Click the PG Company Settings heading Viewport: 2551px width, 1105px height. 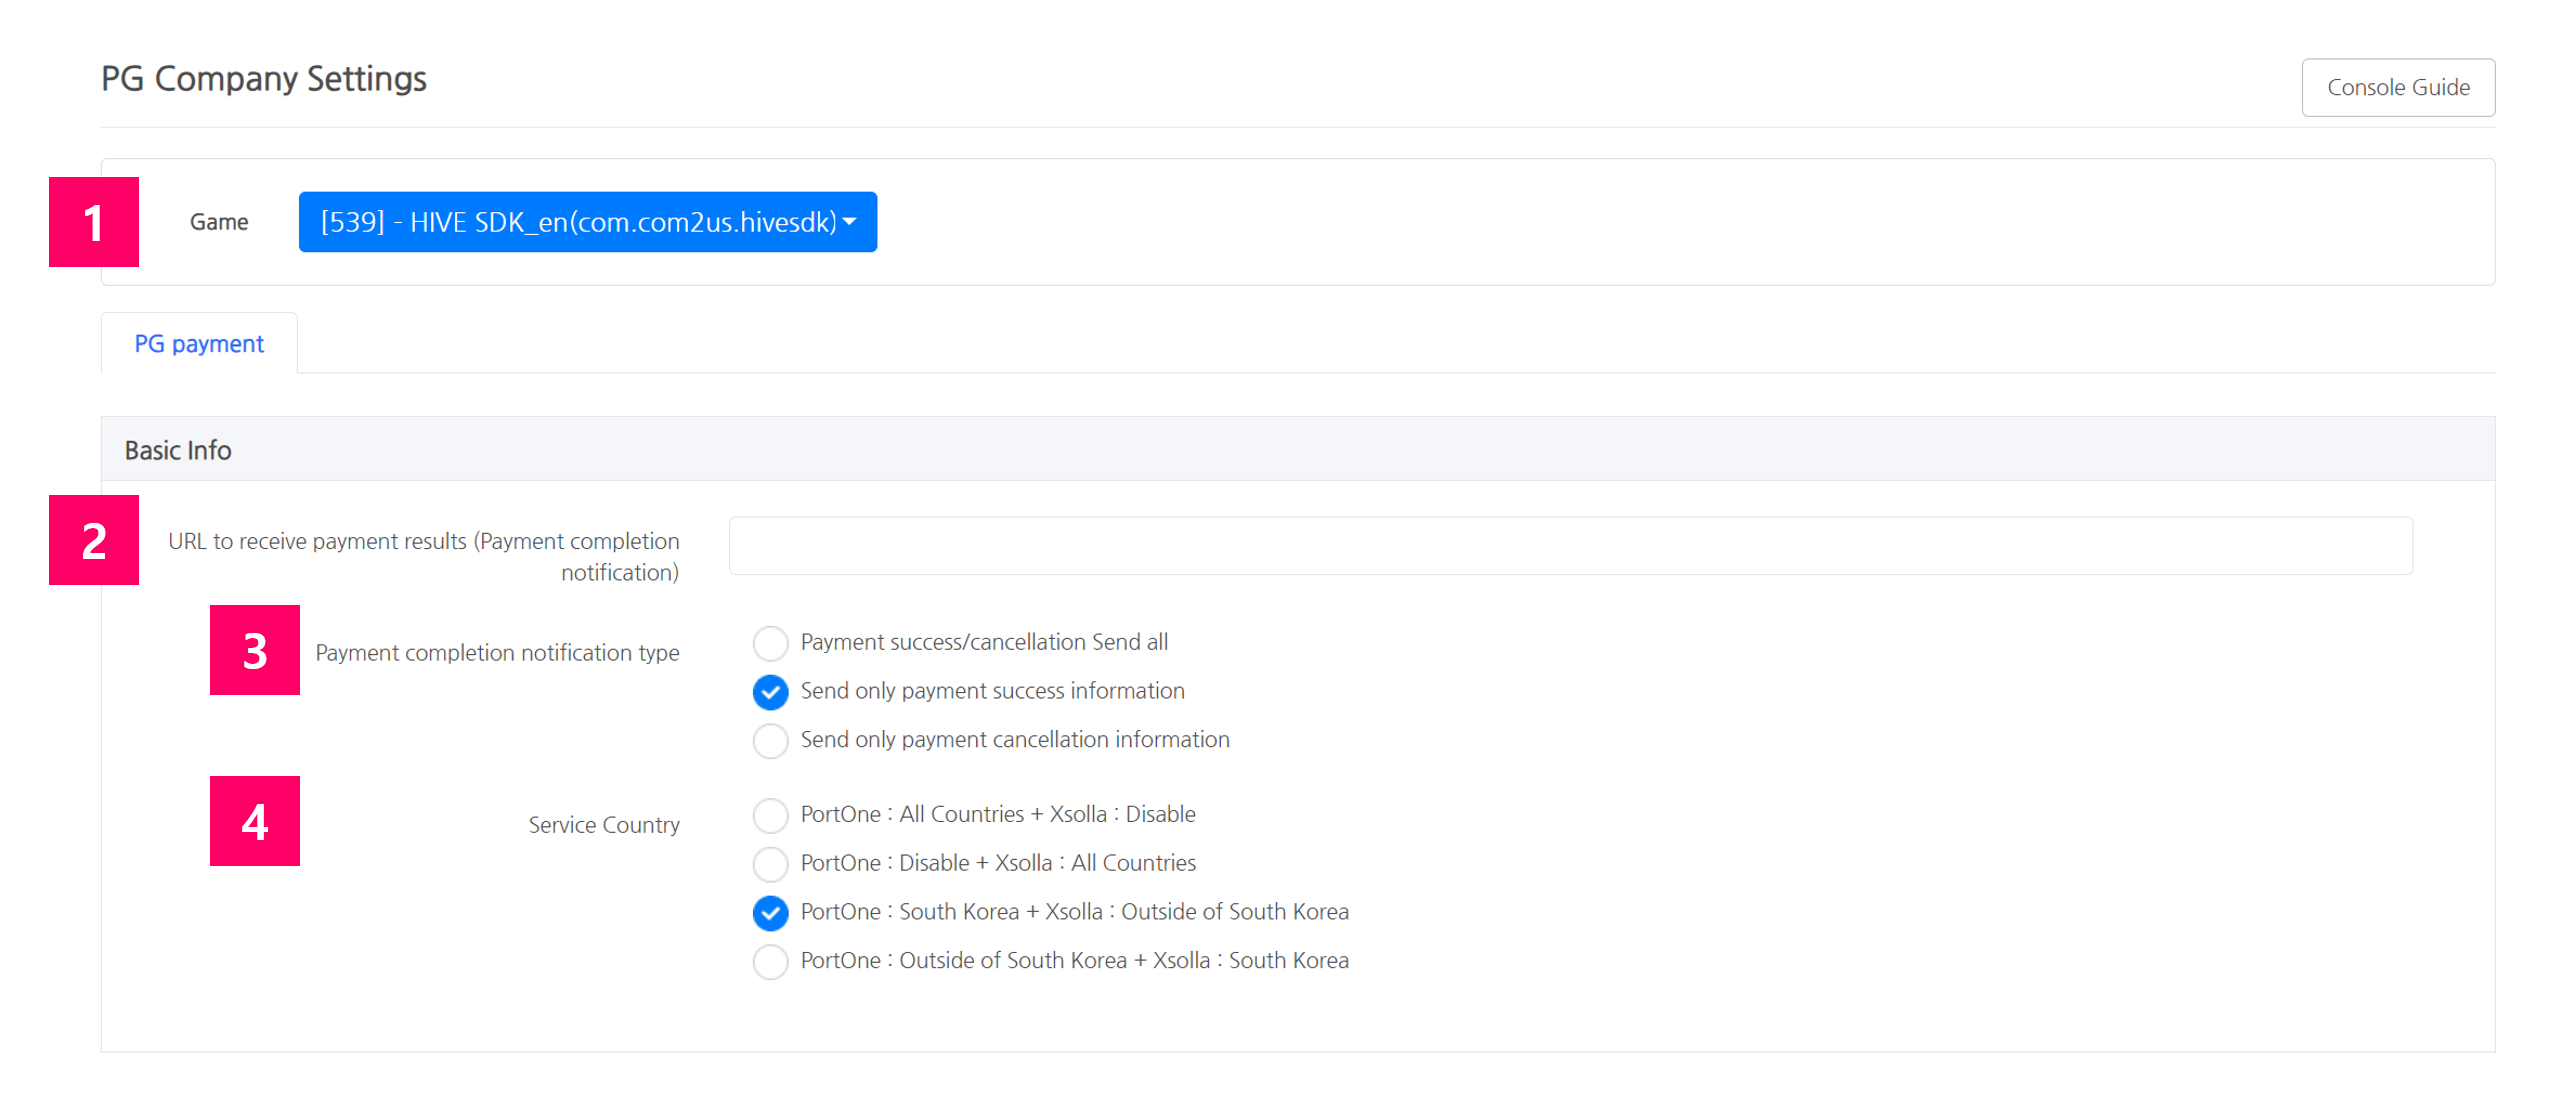point(264,78)
